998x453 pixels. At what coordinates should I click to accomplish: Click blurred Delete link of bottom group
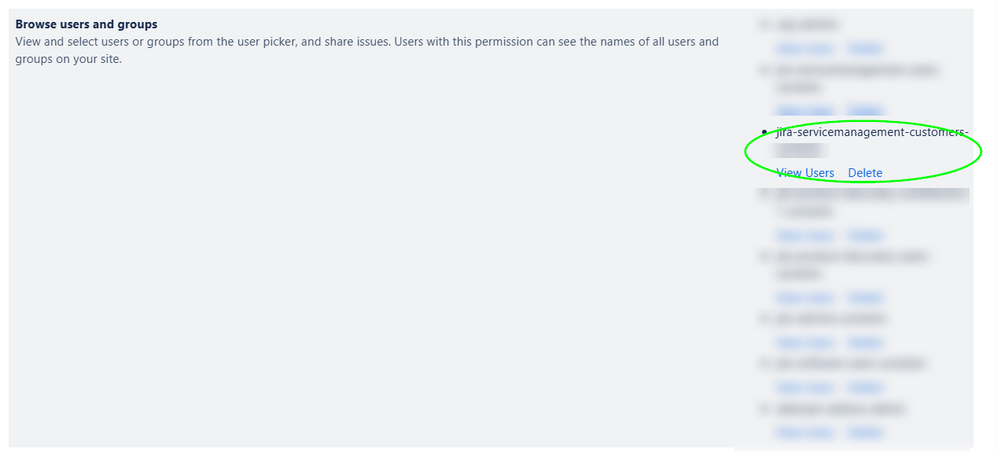point(865,433)
